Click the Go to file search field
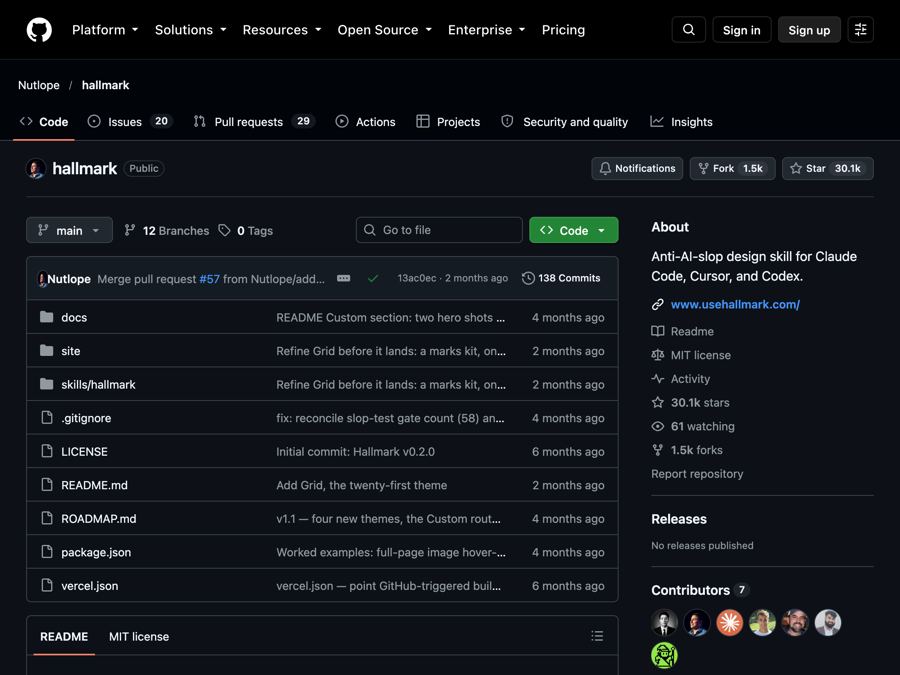Image resolution: width=900 pixels, height=675 pixels. pyautogui.click(x=439, y=230)
